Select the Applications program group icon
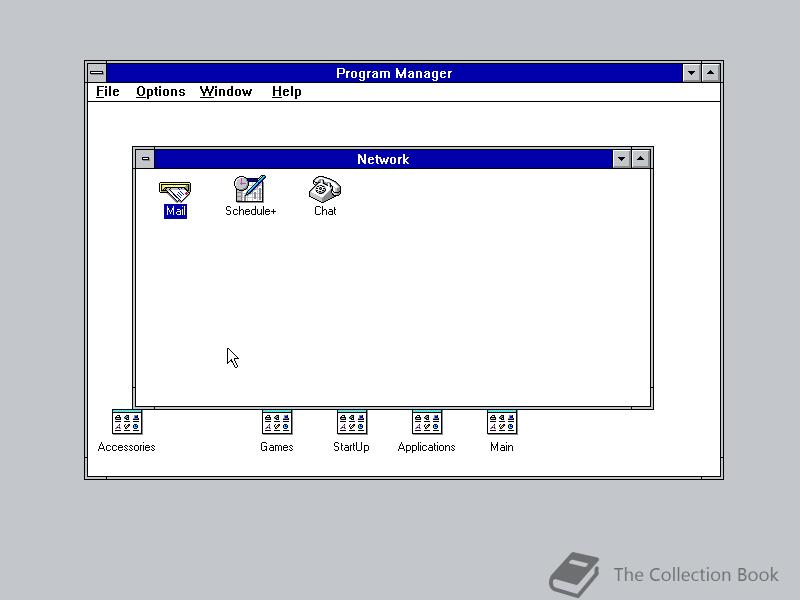800x600 pixels. (x=427, y=422)
